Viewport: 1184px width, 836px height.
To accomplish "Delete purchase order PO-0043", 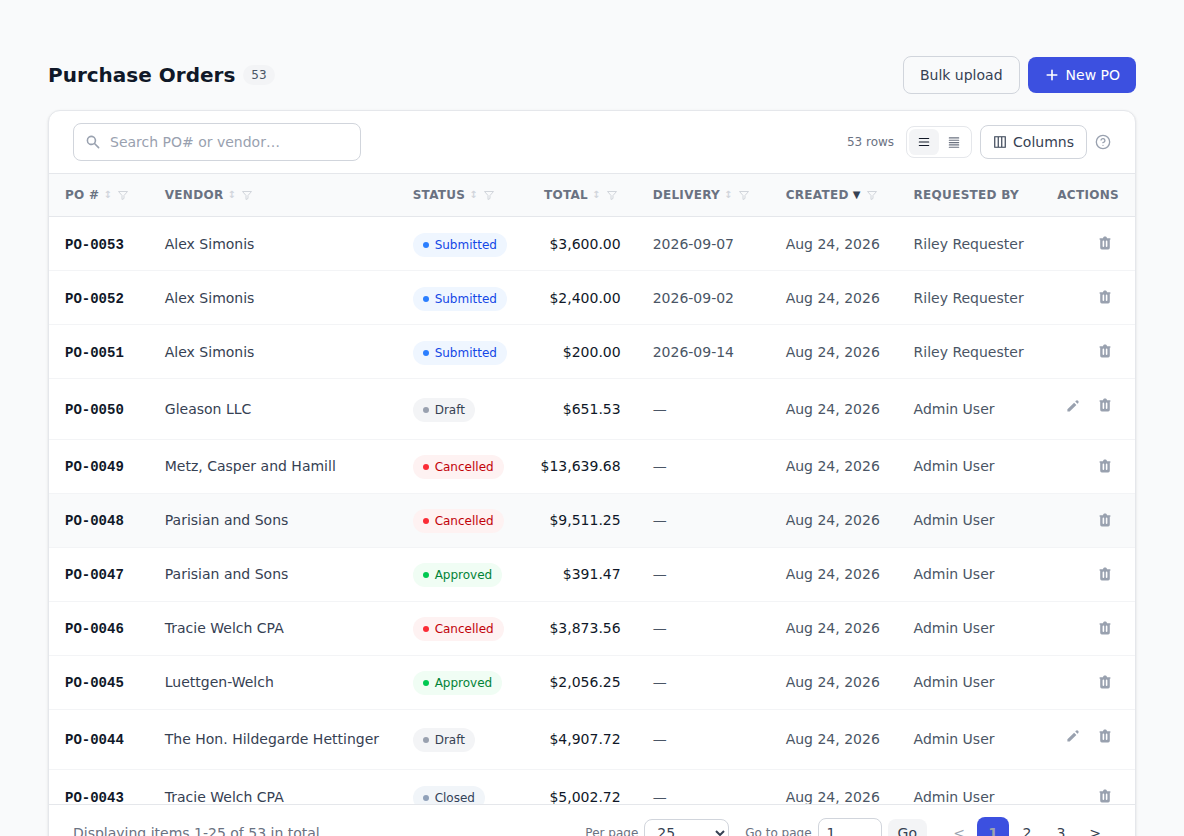I will point(1105,796).
